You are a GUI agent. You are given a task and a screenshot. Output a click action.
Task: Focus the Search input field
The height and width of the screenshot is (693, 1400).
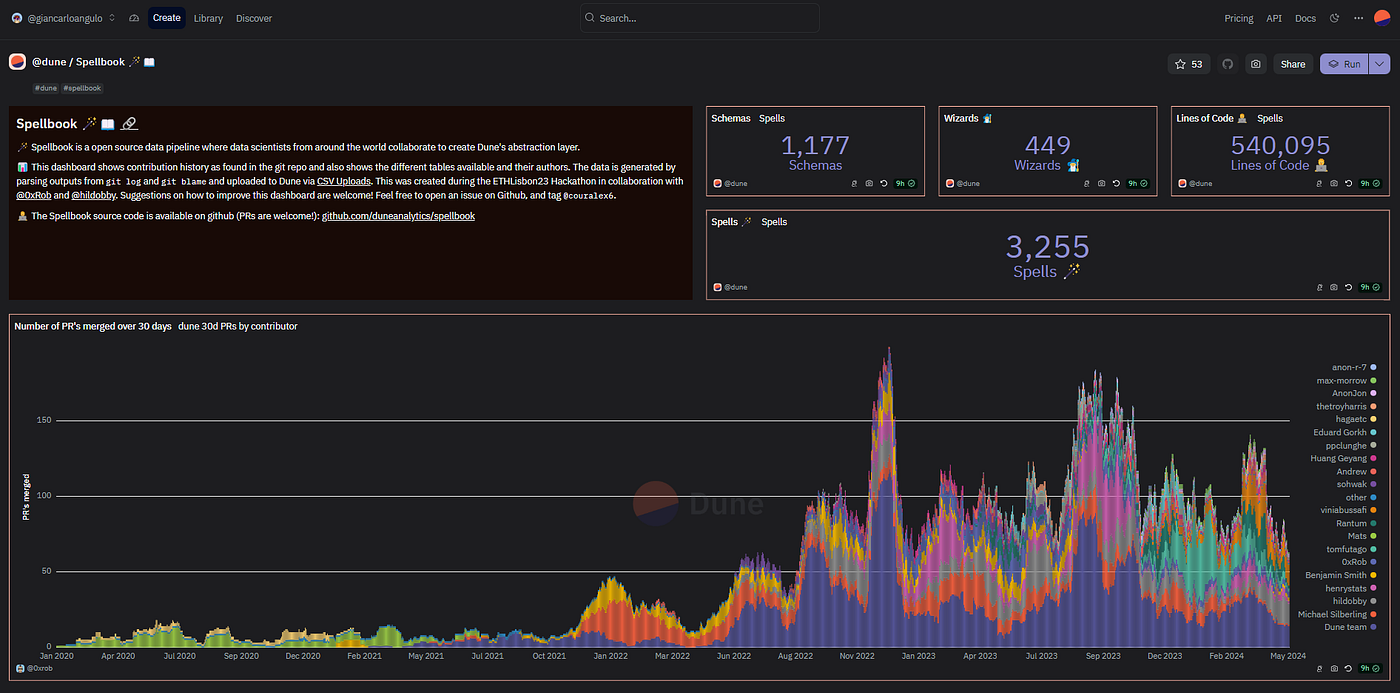pos(699,18)
